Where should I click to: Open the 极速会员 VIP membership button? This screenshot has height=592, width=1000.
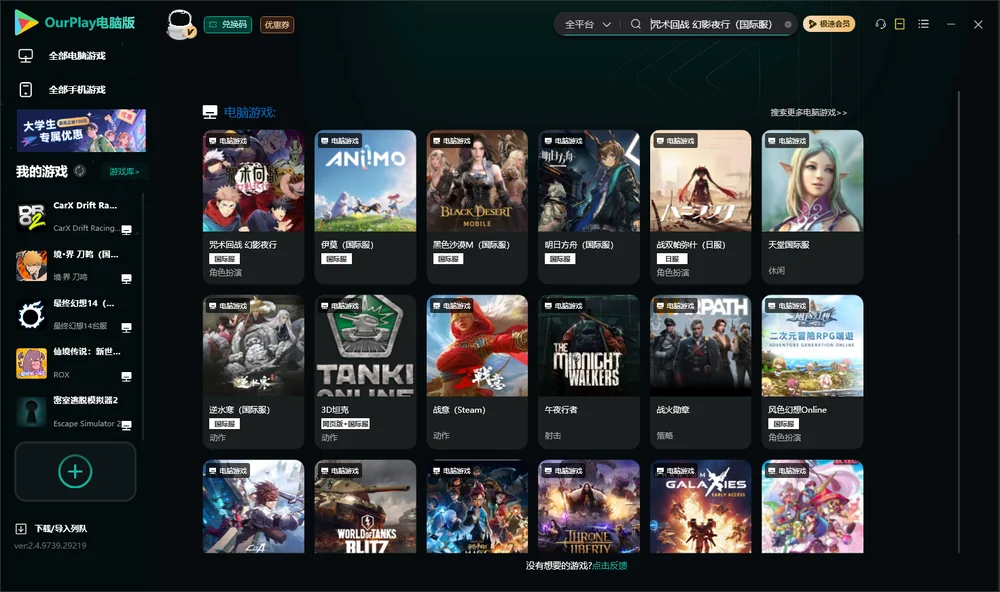[x=829, y=24]
